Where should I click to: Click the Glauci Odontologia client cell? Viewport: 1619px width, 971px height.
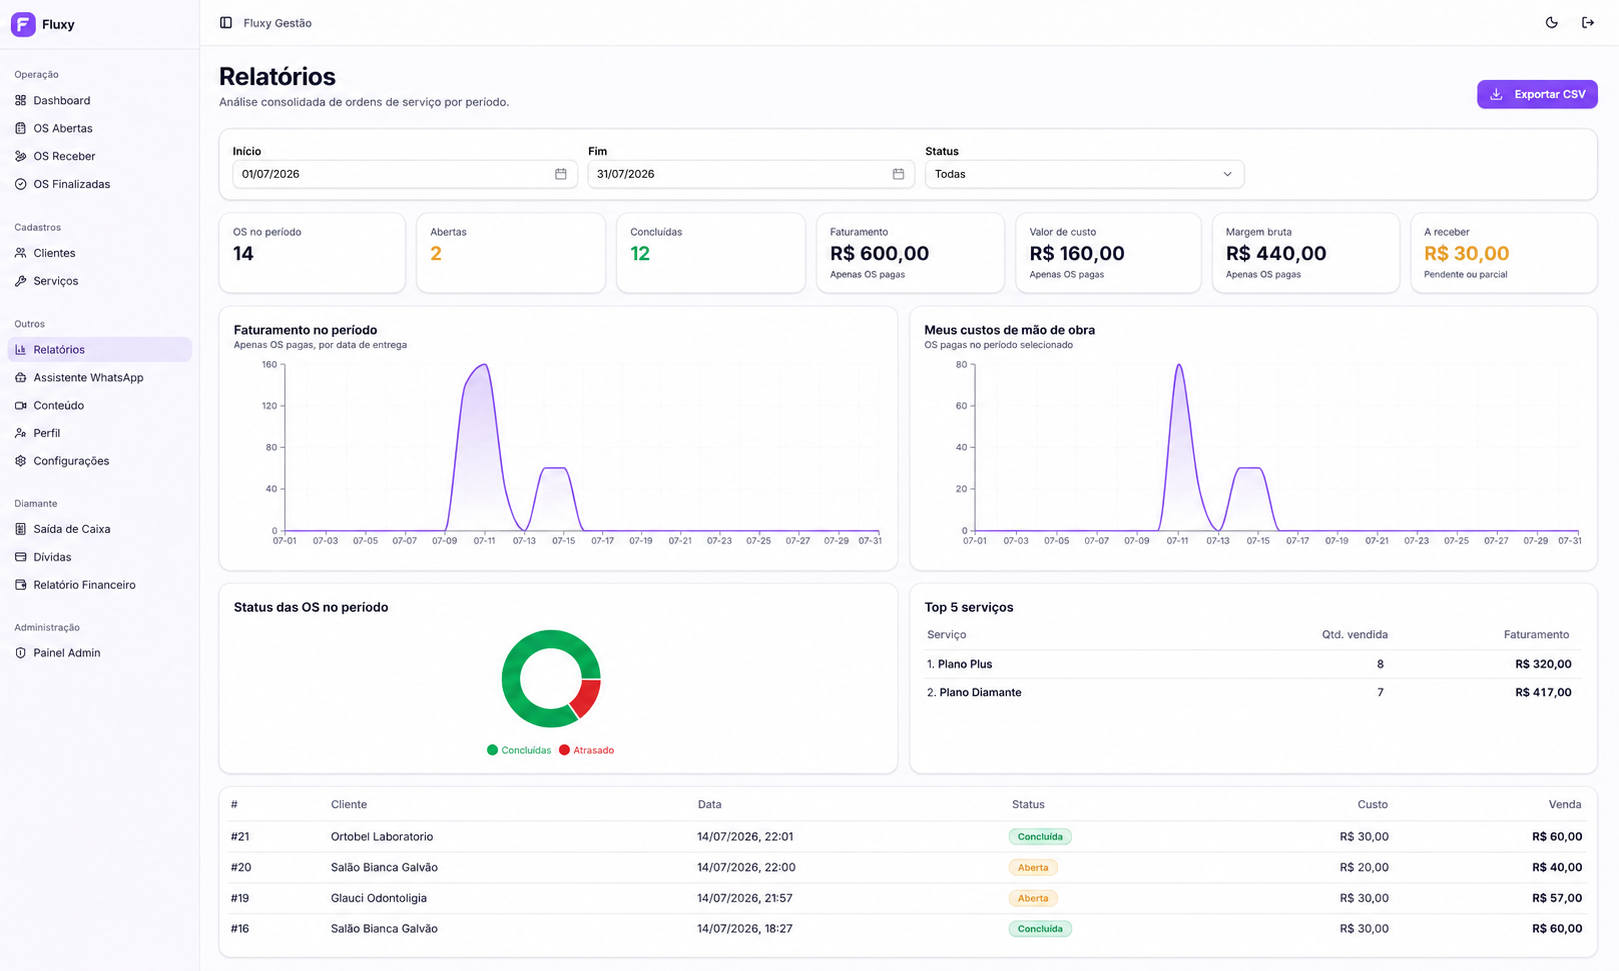(379, 898)
